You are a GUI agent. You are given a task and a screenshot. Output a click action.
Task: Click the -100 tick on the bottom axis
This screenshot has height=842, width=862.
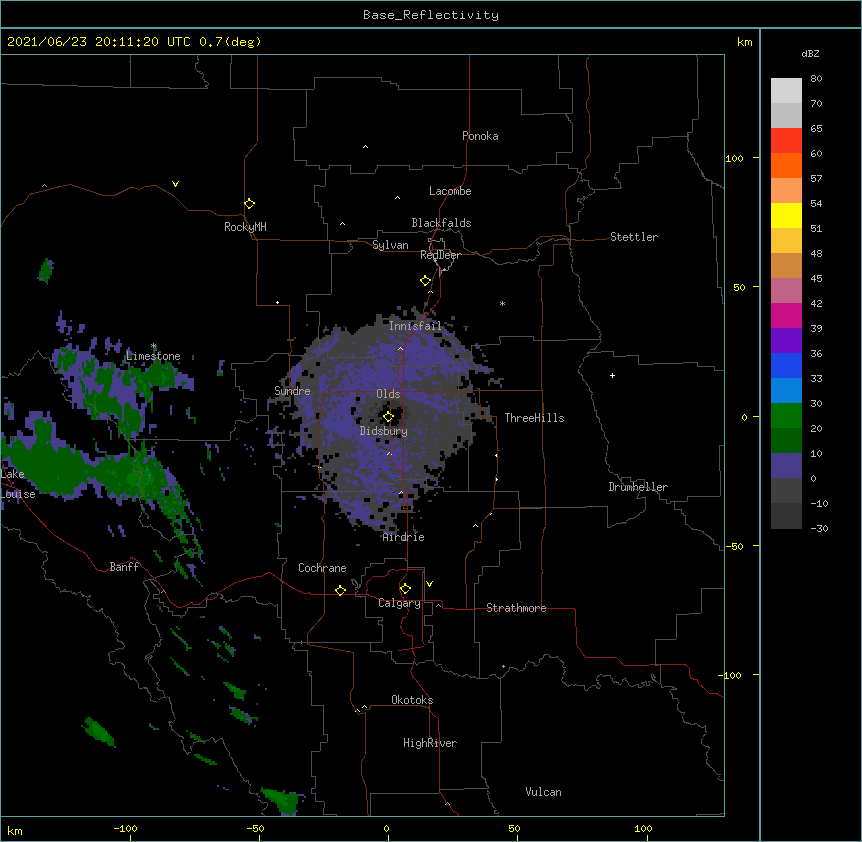125,828
